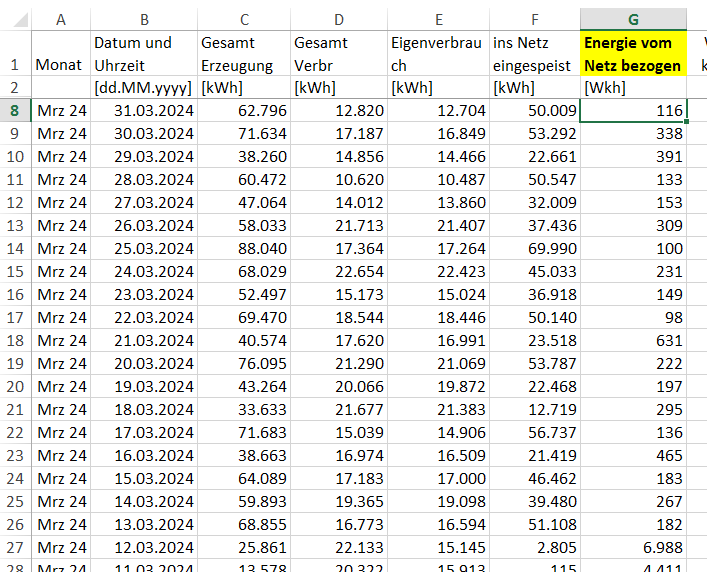The height and width of the screenshot is (572, 707).
Task: Click the 'Monat' header cell
Action: coord(61,54)
